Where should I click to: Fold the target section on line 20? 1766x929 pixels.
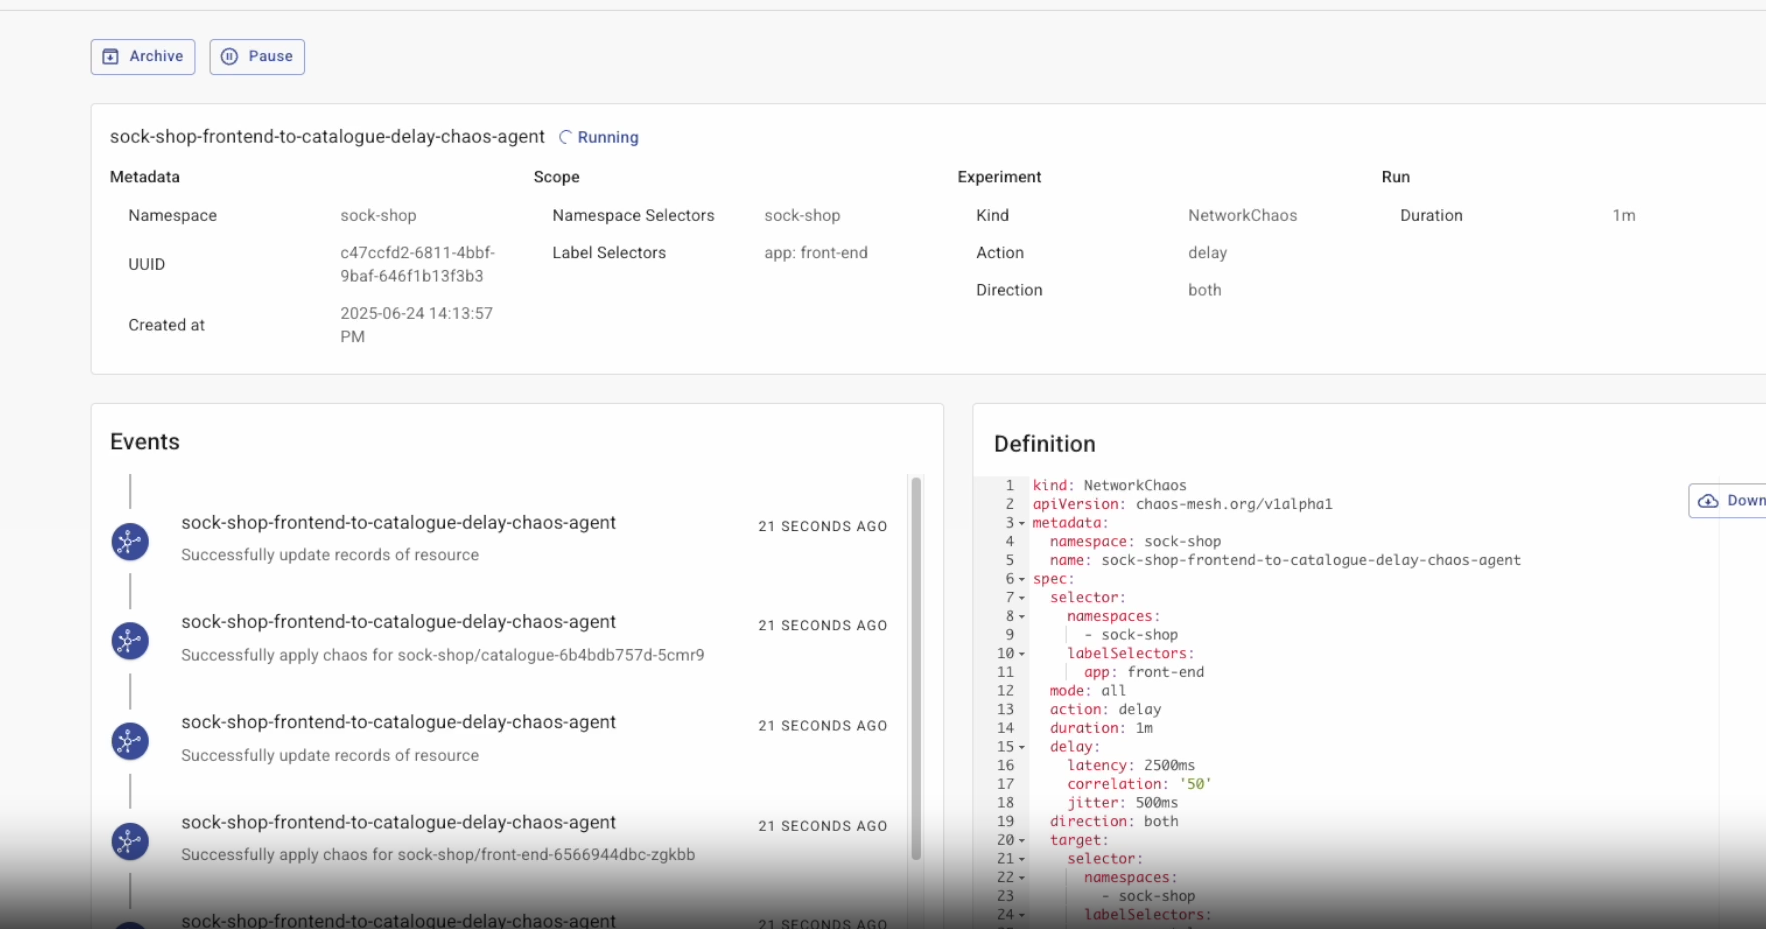1021,841
